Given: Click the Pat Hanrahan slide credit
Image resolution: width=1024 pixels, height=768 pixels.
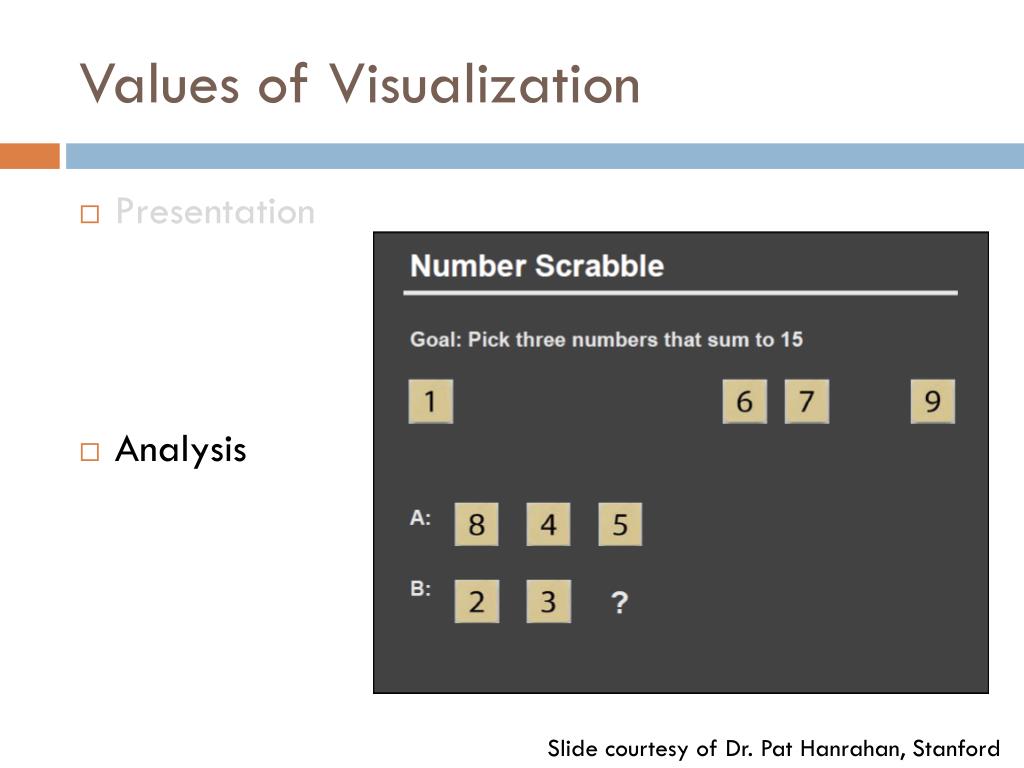Looking at the screenshot, I should click(773, 748).
